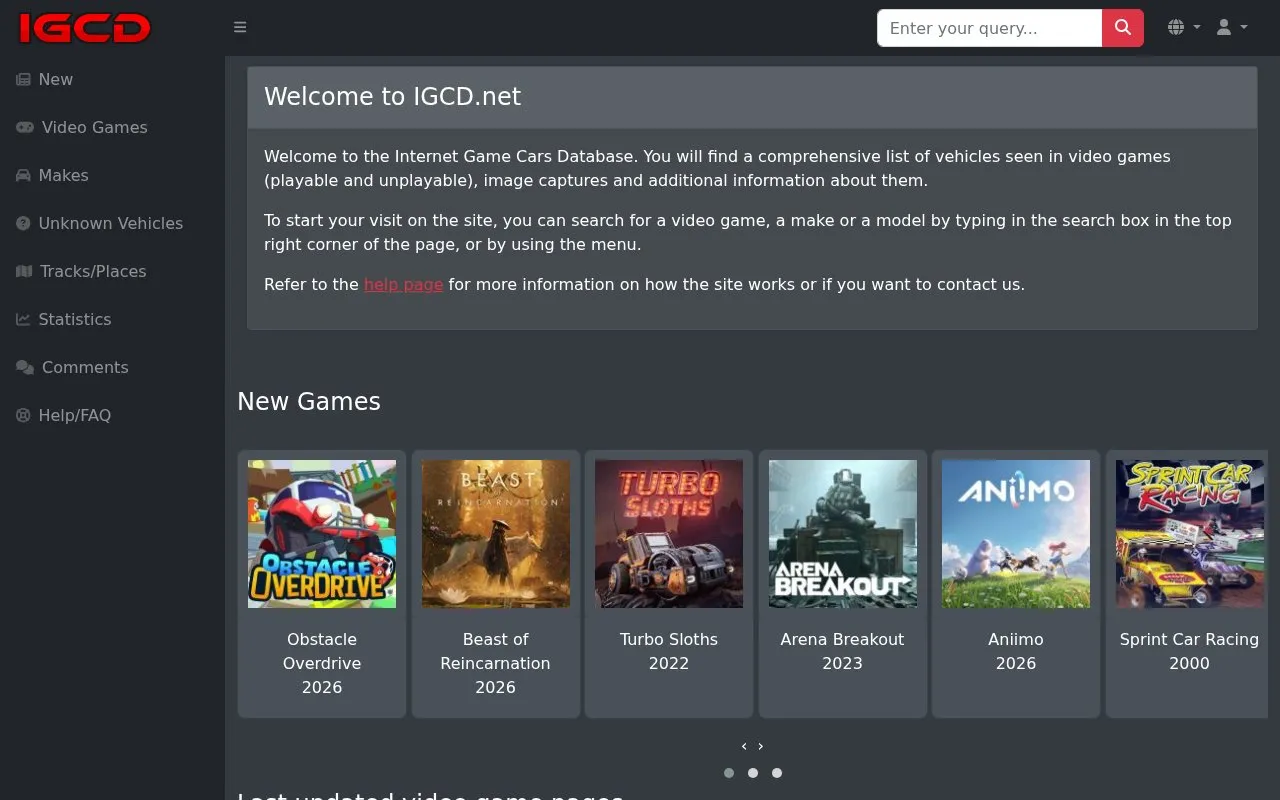Click the Makes car icon
This screenshot has height=800, width=1280.
pos(23,175)
